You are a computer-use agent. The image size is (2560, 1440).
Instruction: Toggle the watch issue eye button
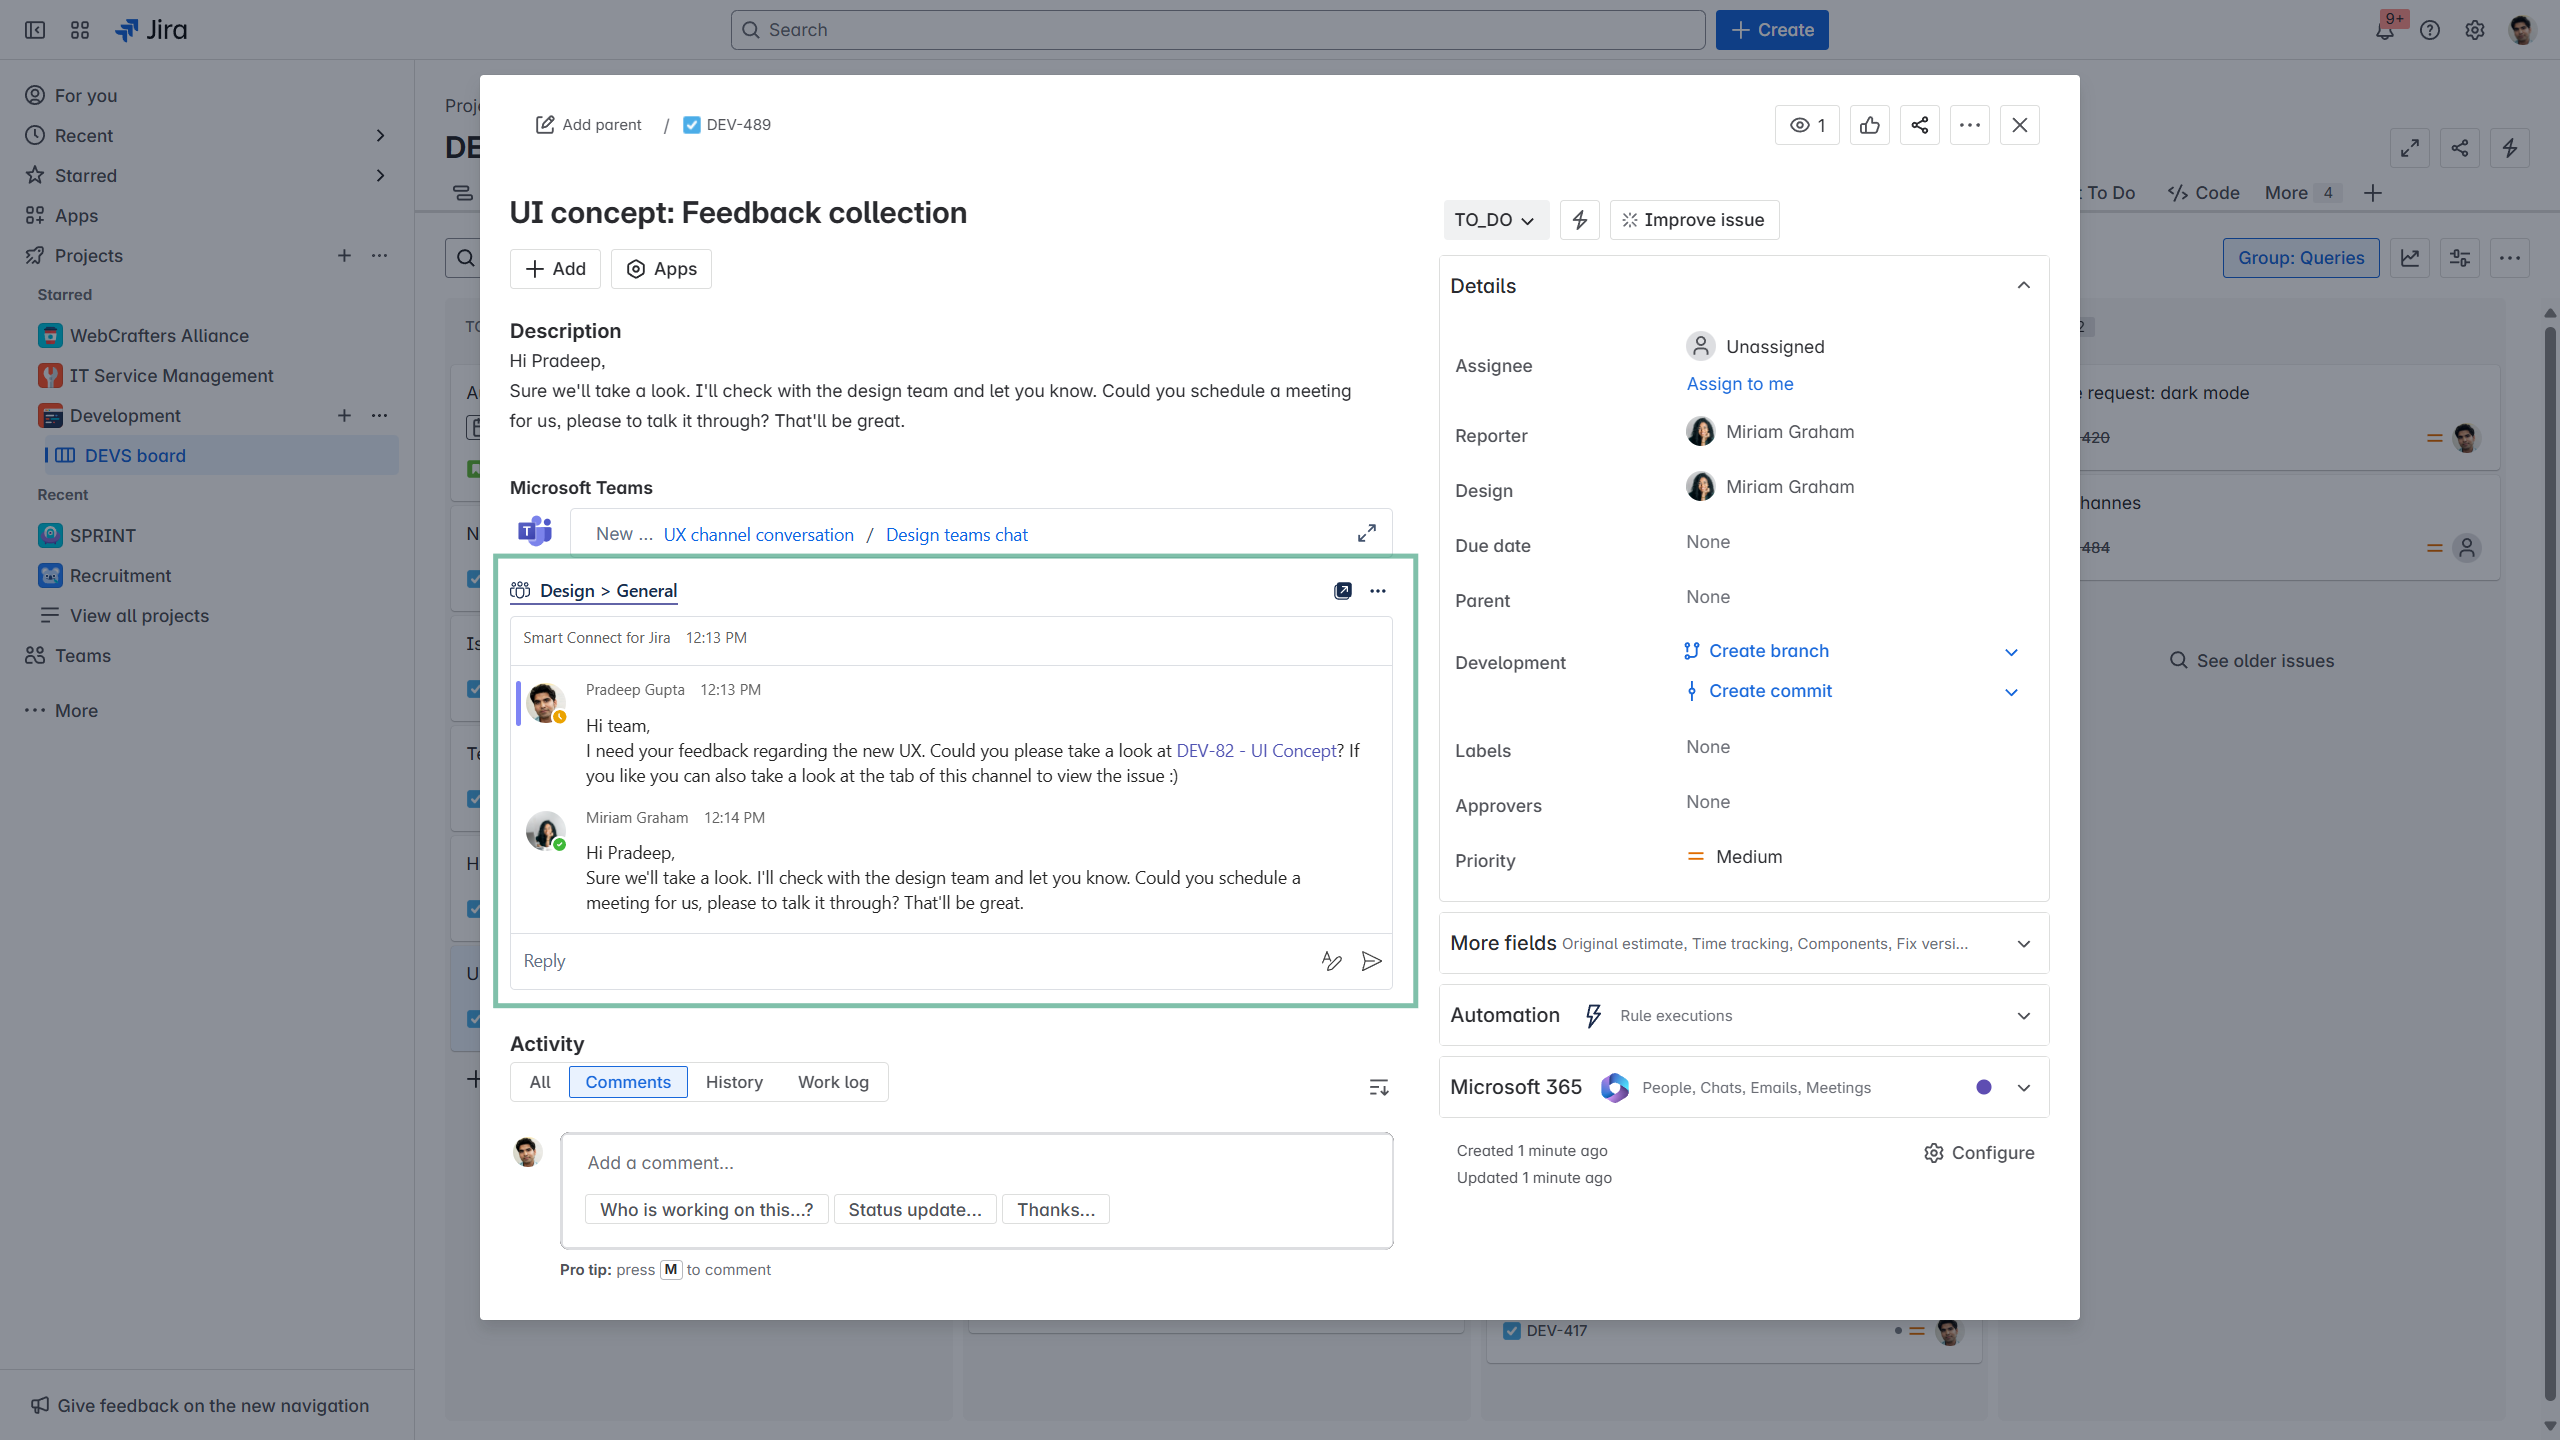click(x=1806, y=125)
